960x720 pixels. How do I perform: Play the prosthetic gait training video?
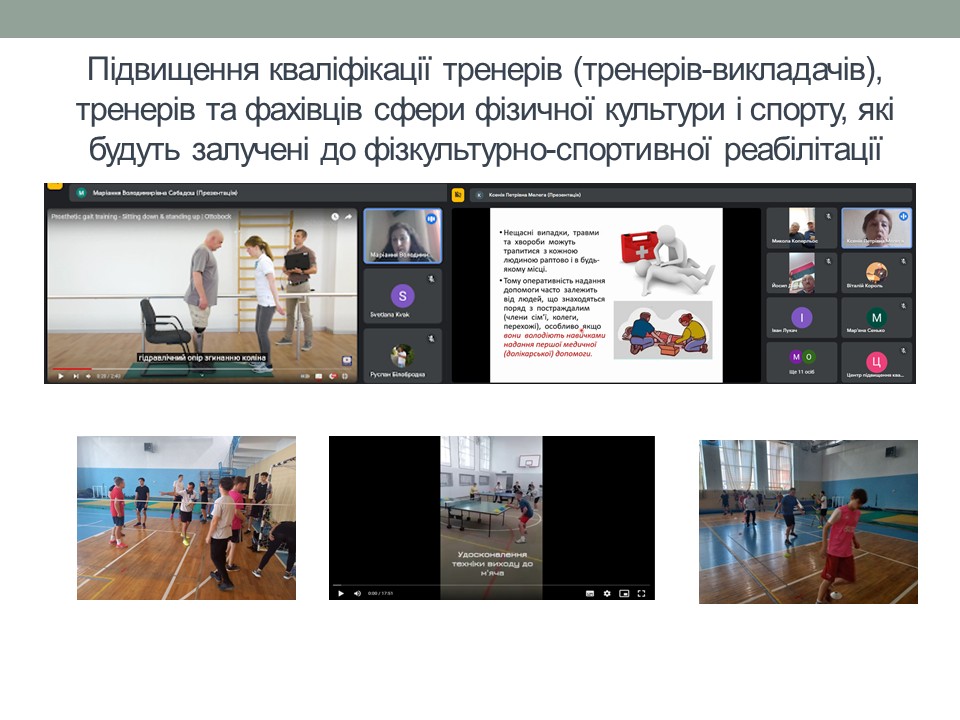tap(61, 376)
